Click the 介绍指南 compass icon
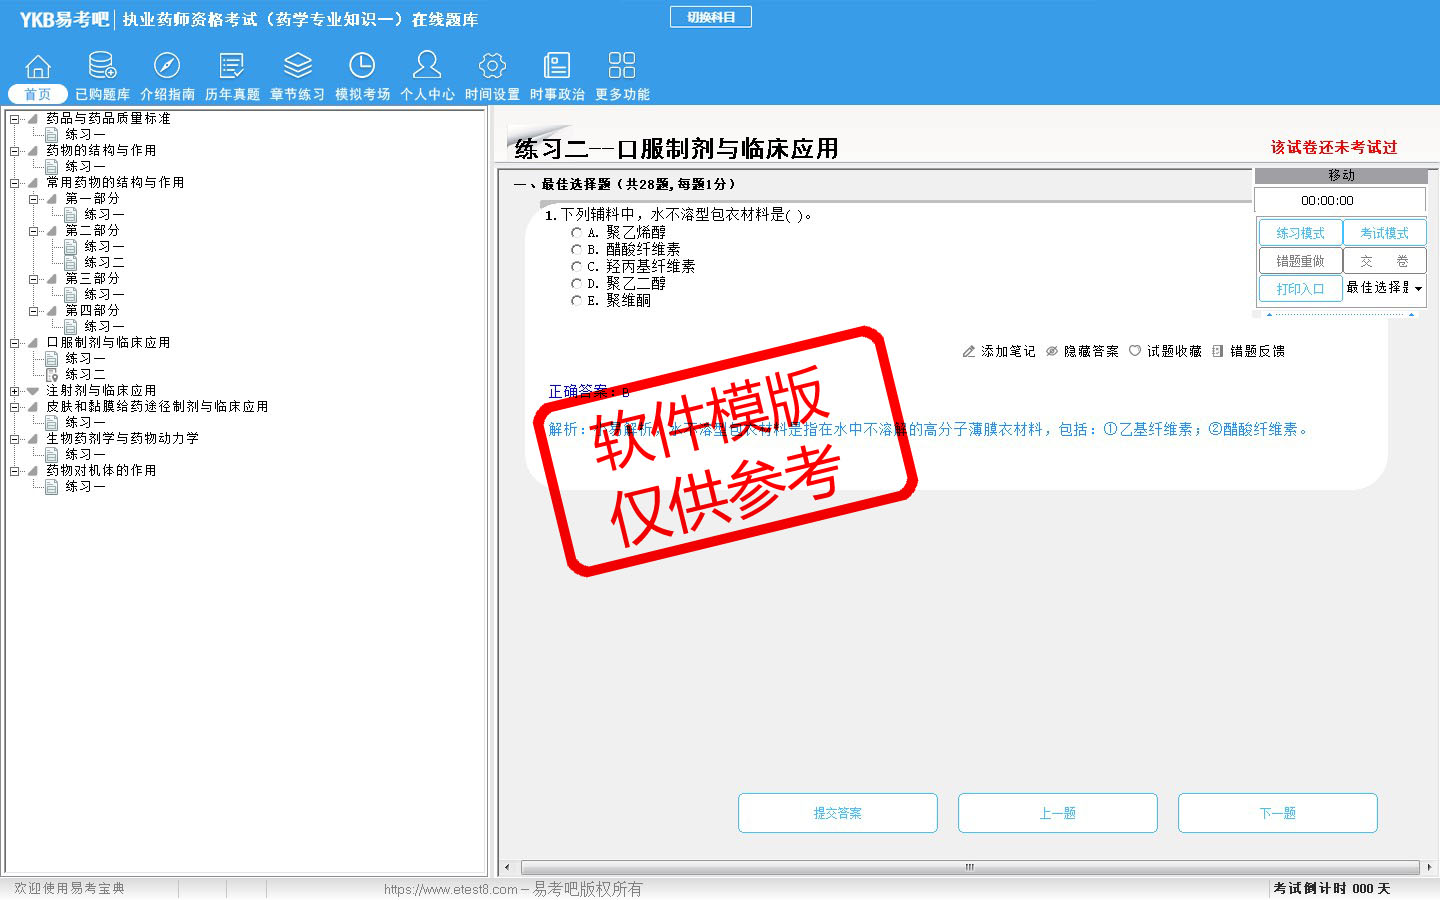 click(167, 66)
